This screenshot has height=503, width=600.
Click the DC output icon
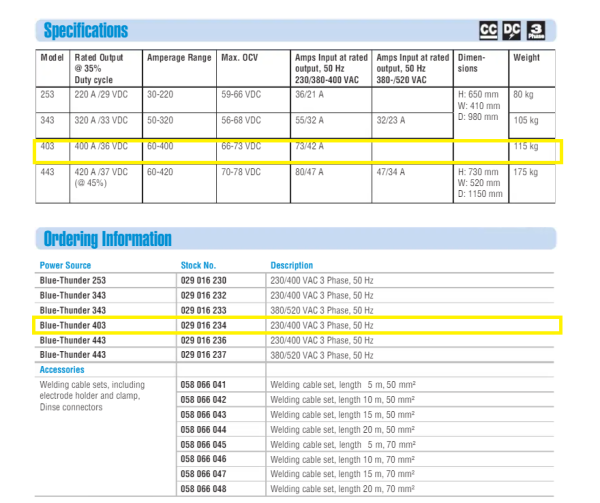[x=512, y=30]
